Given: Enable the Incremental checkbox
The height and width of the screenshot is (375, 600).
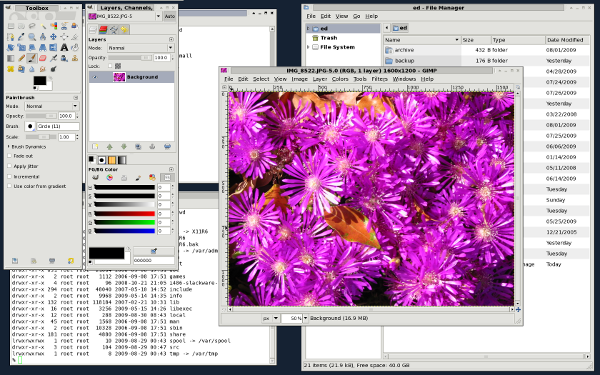Looking at the screenshot, I should click(x=10, y=176).
